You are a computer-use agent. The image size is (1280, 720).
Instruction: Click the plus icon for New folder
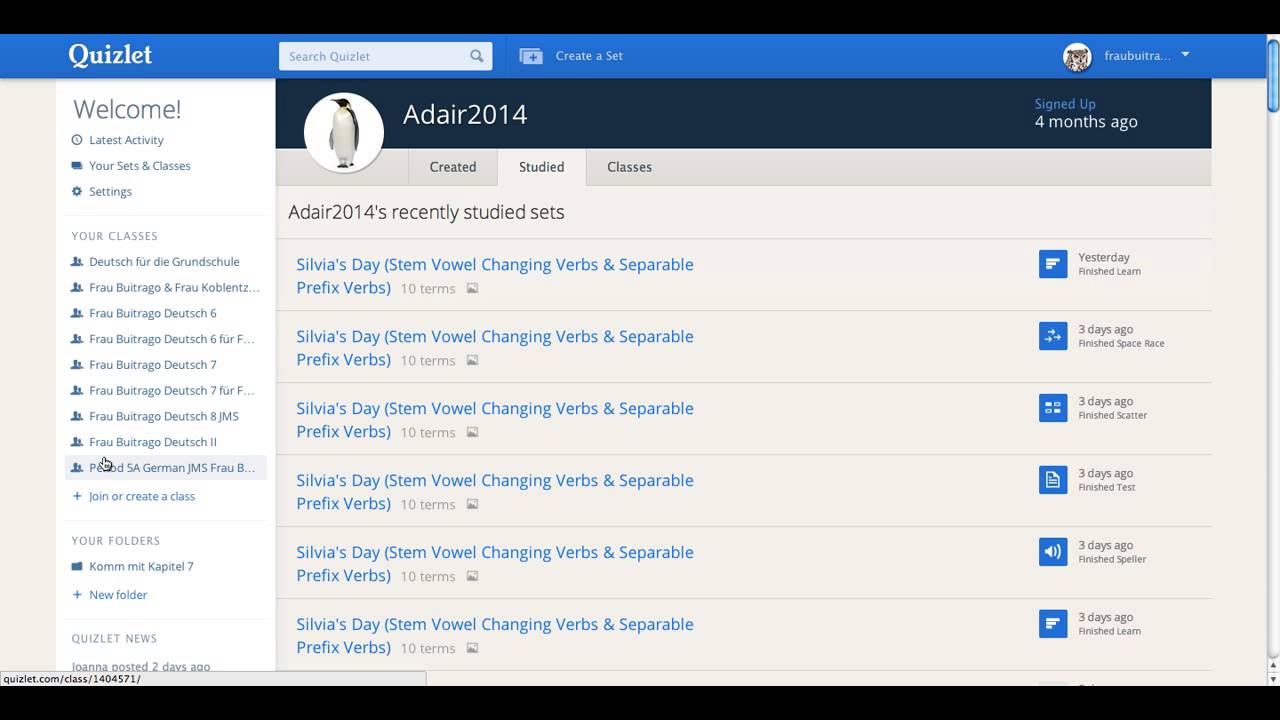click(x=77, y=595)
